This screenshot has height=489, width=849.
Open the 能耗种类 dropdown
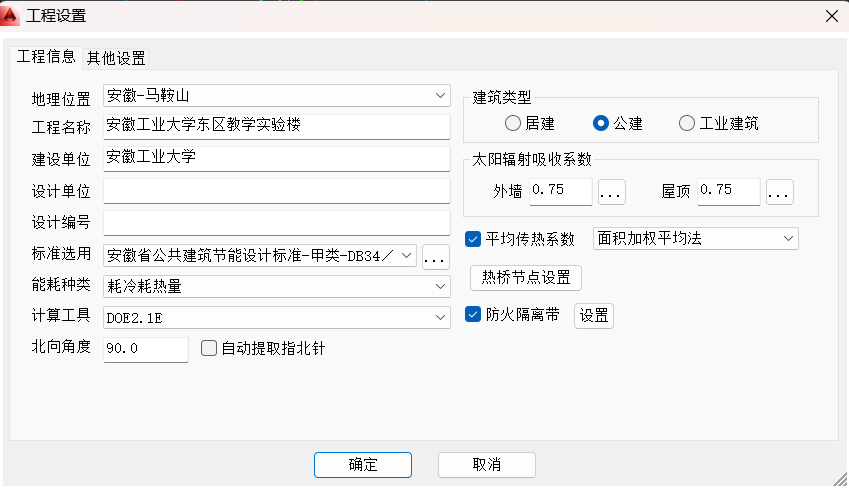coord(277,286)
